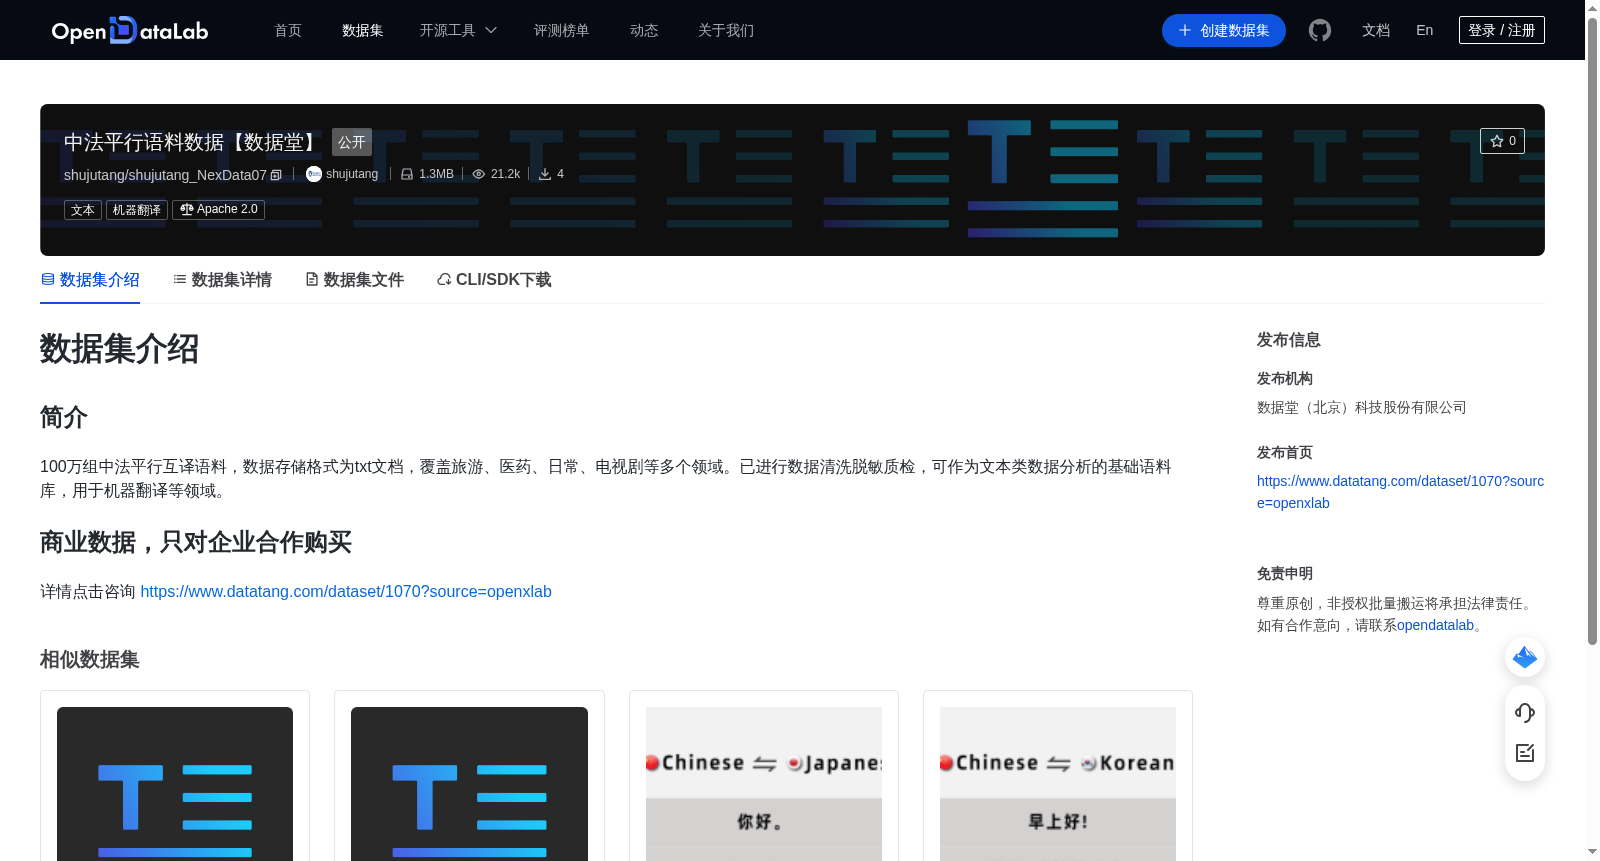Click the OpenDataLab logo
Image resolution: width=1600 pixels, height=861 pixels.
pos(130,30)
